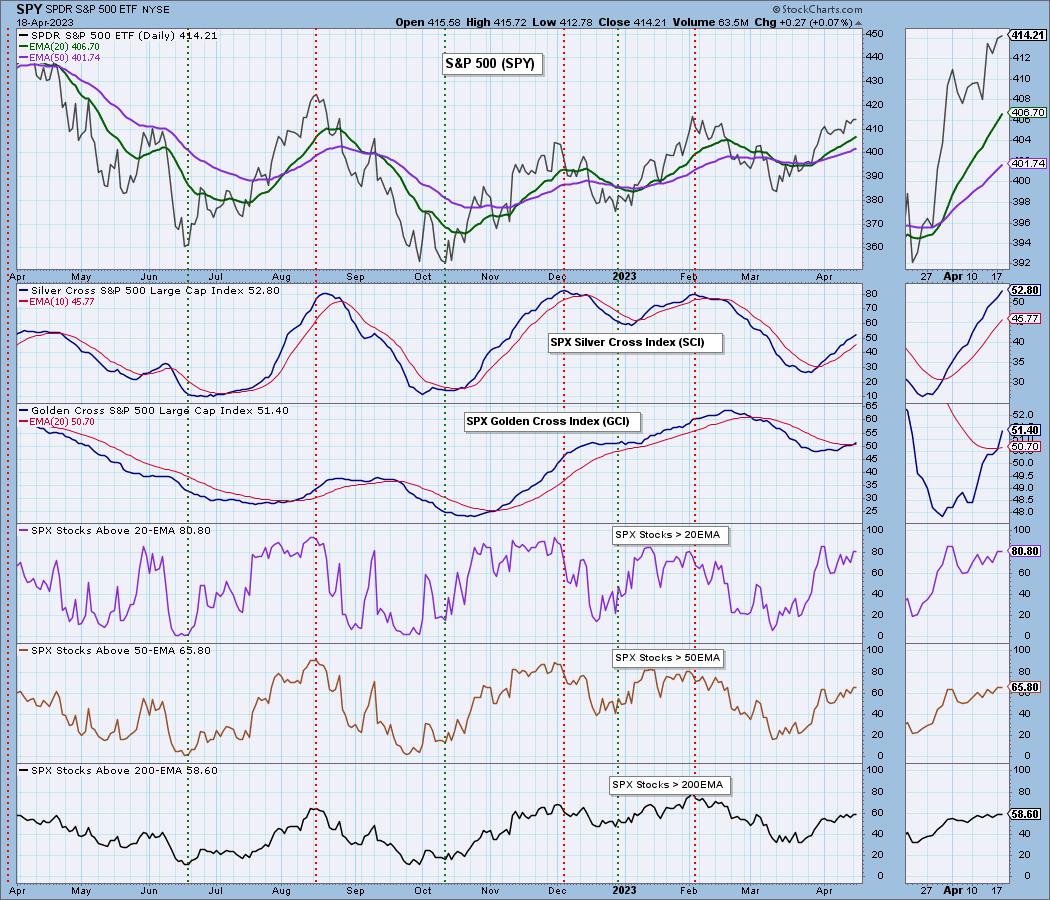1050x900 pixels.
Task: Click the 45.77 value tag in zoom panel
Action: 1025,319
